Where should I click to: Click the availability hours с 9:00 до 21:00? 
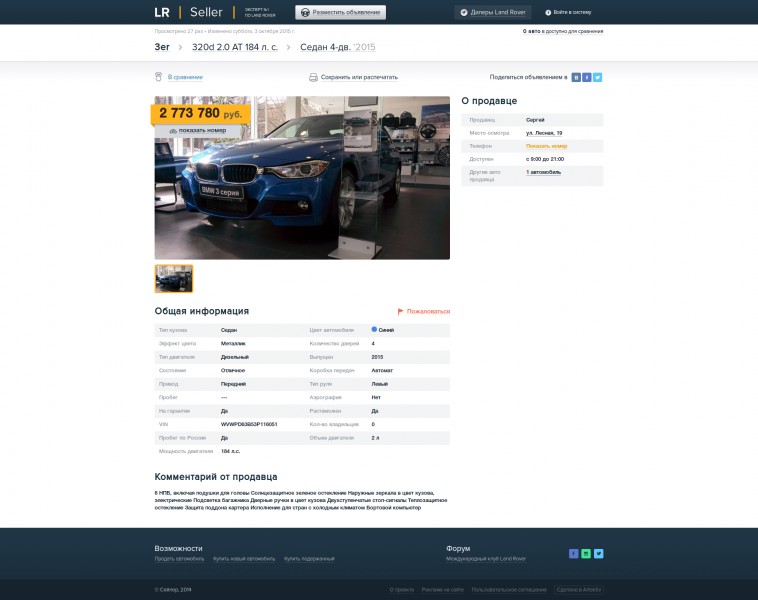pos(545,159)
